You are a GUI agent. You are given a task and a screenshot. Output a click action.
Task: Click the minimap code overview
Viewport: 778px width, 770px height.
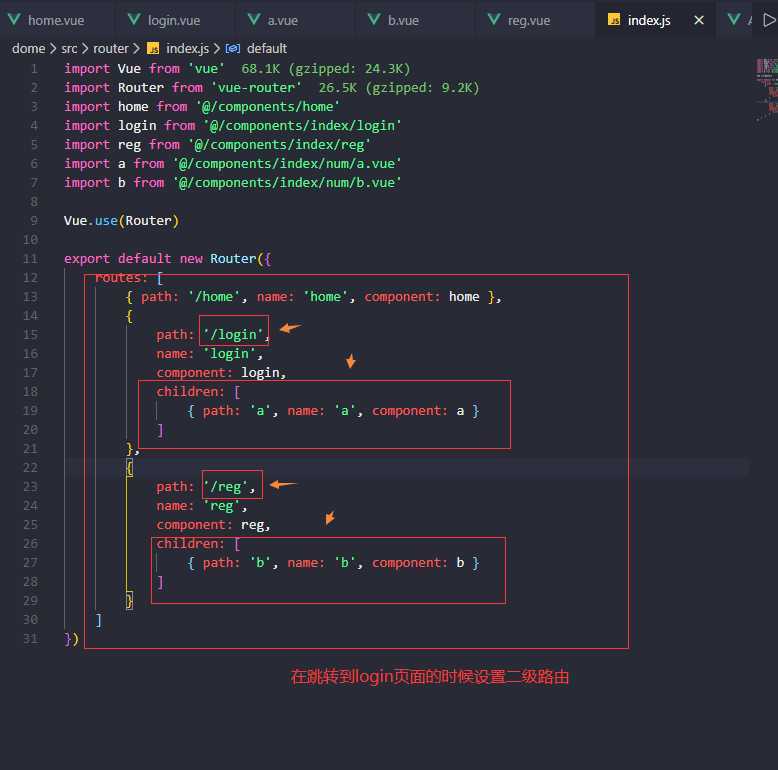(x=767, y=89)
